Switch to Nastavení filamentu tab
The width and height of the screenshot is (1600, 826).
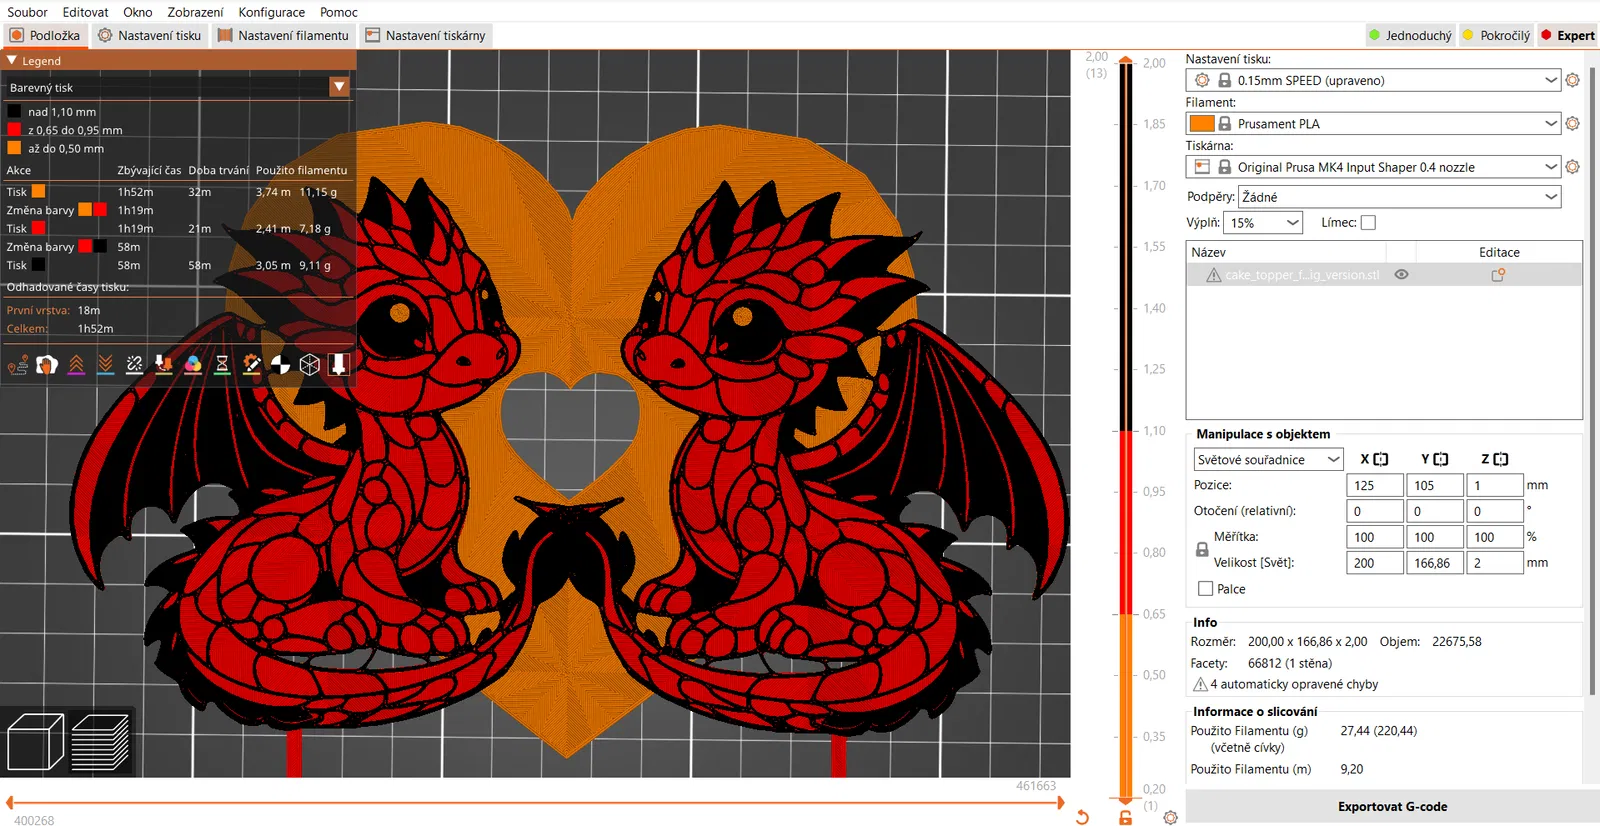pyautogui.click(x=283, y=35)
